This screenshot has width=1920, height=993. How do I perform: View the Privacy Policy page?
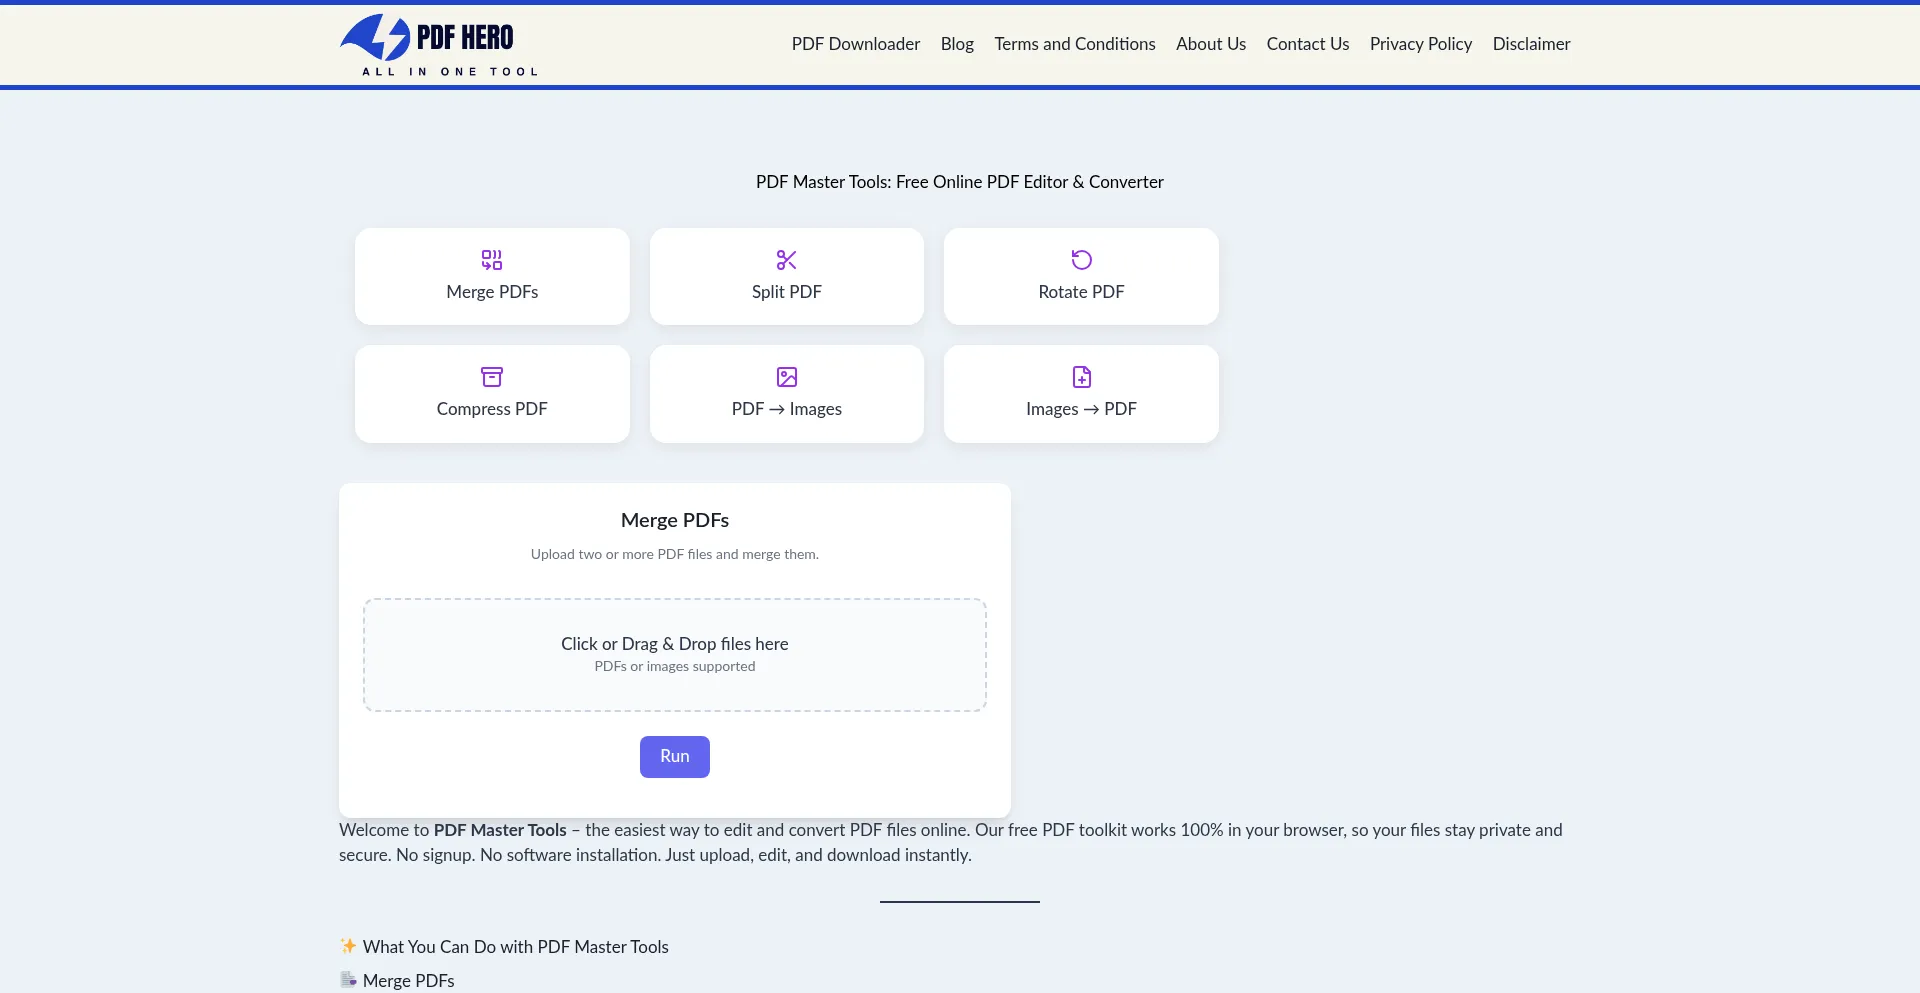(x=1420, y=44)
